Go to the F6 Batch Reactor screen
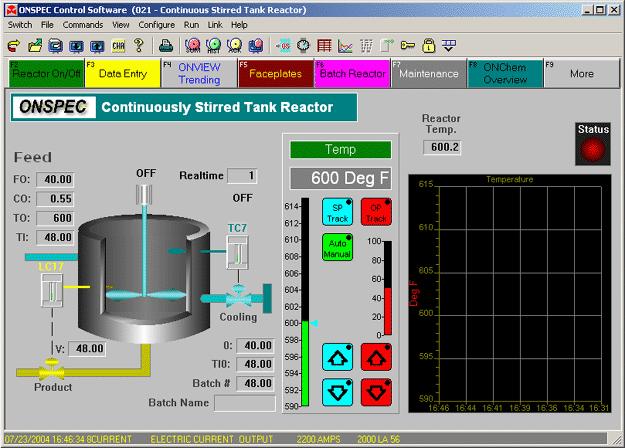 pos(352,73)
